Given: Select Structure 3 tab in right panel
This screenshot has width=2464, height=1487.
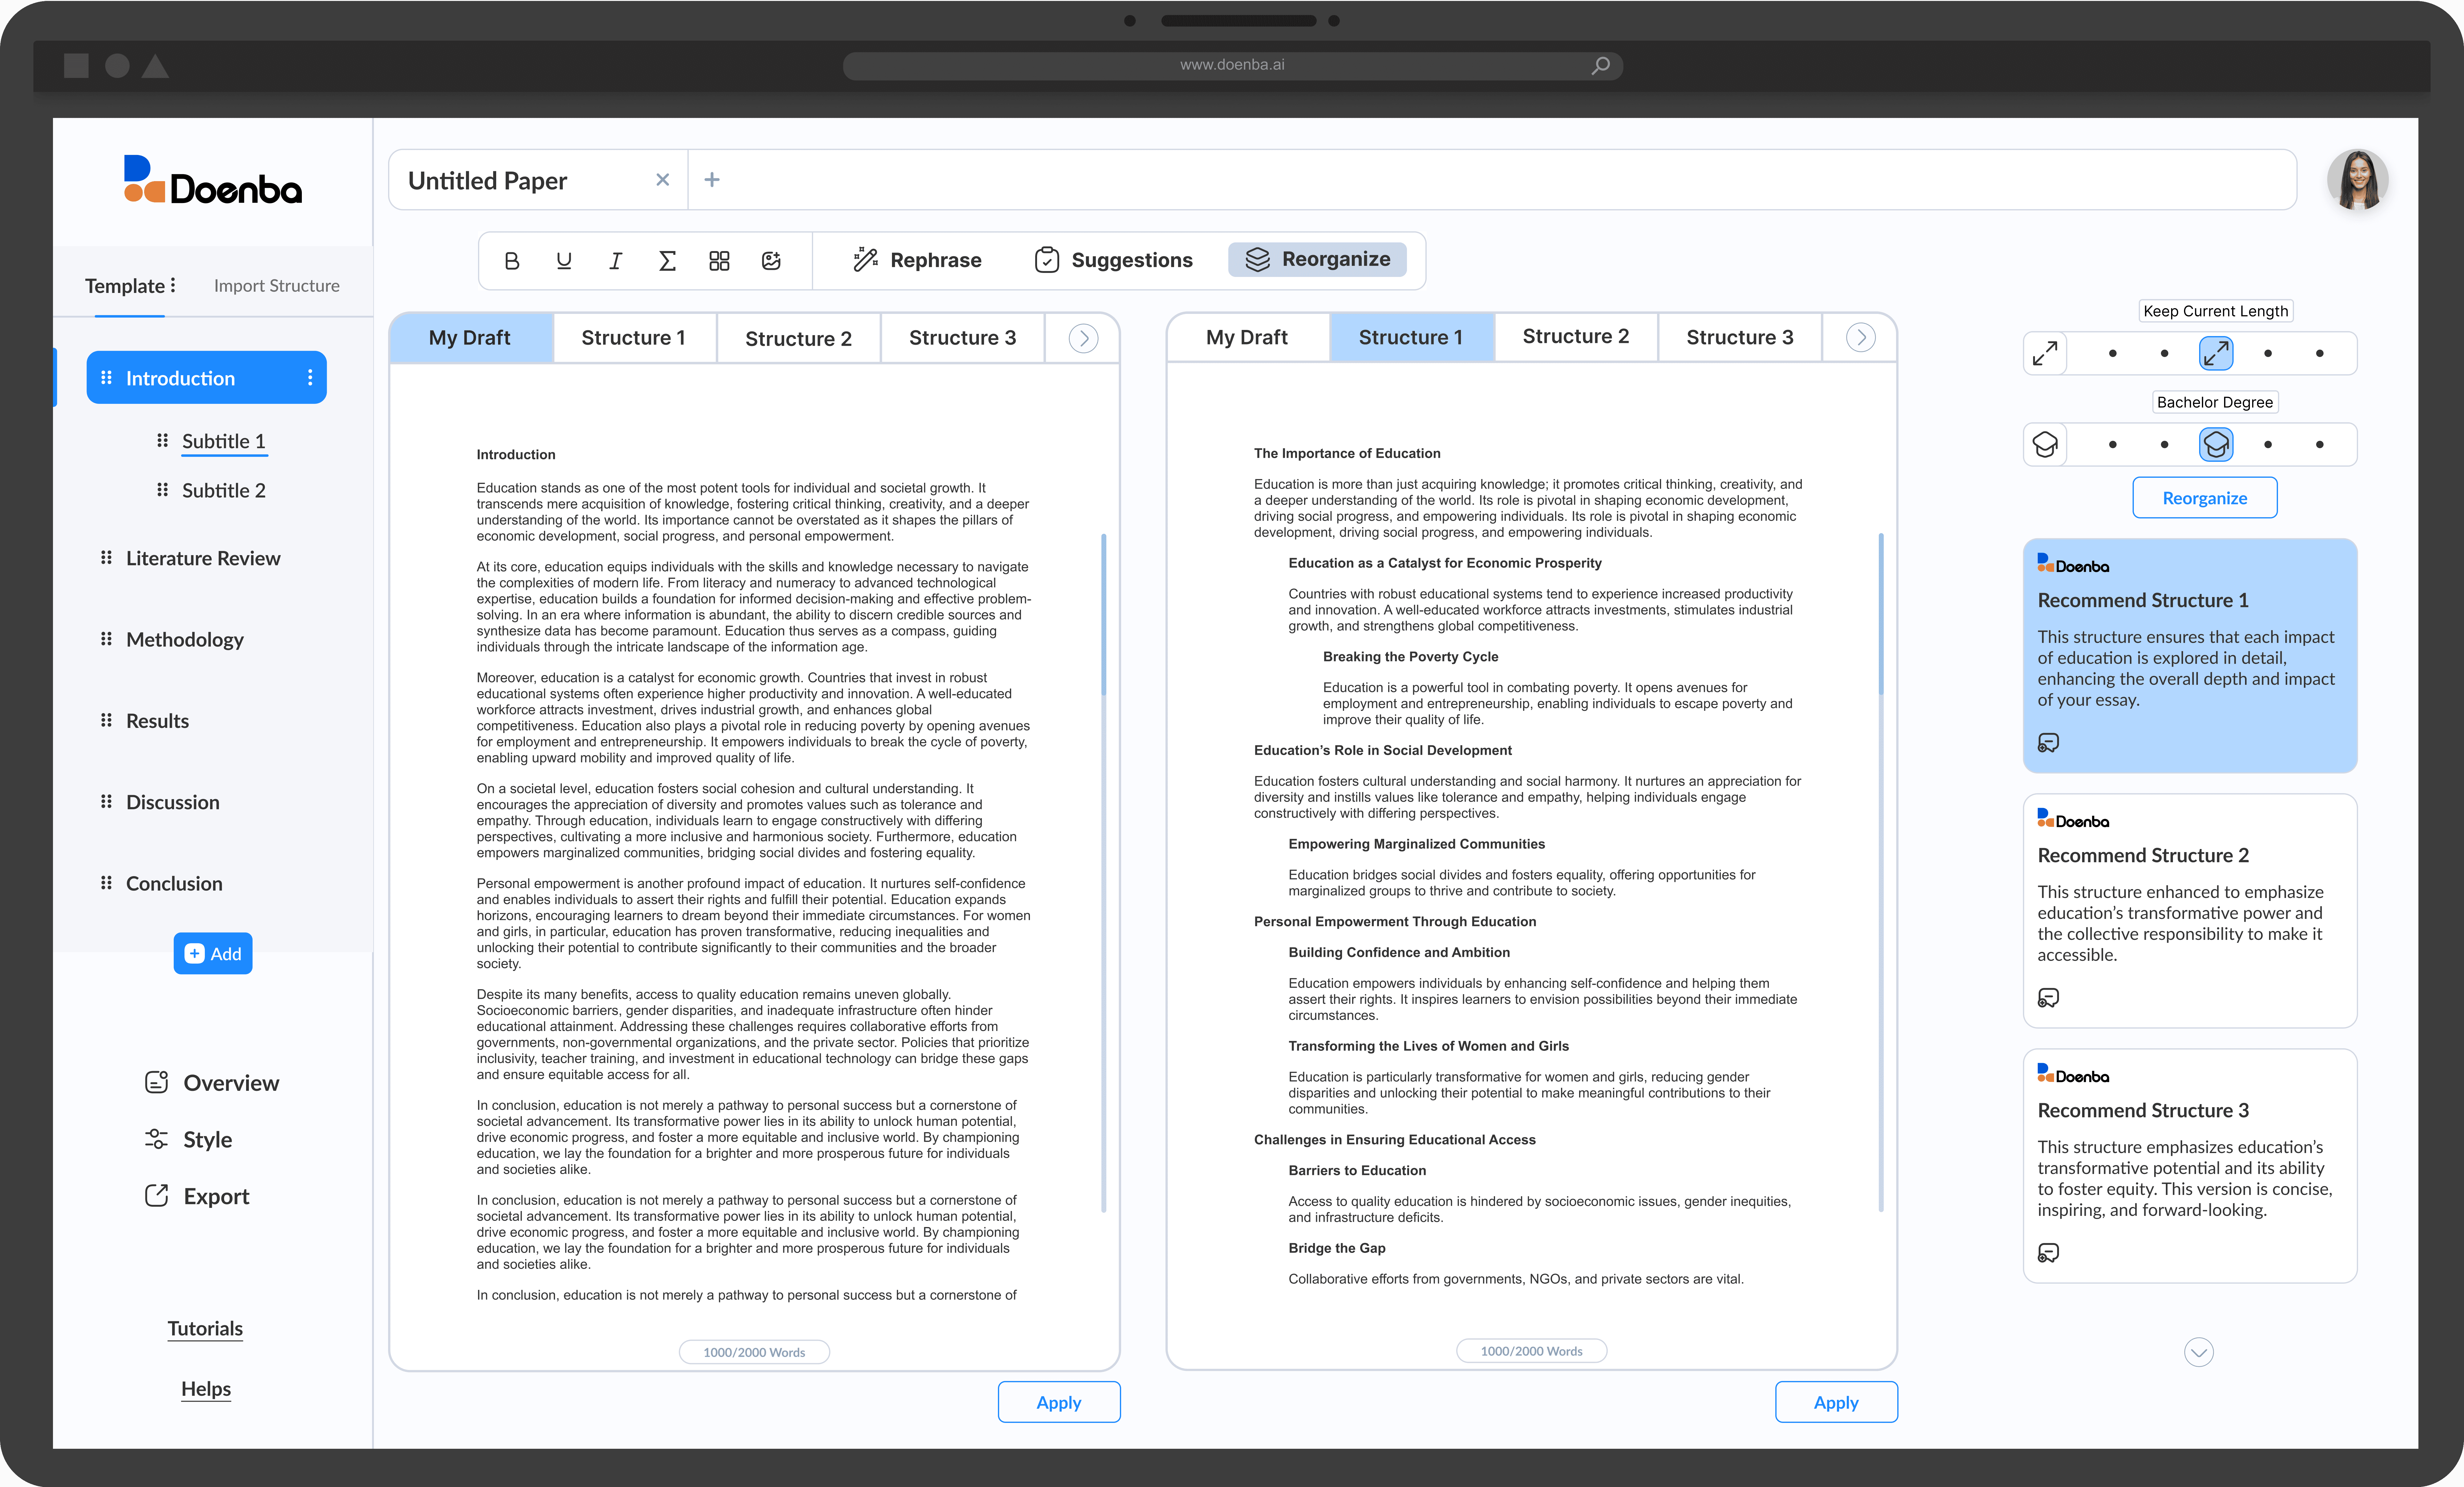Looking at the screenshot, I should point(1740,337).
